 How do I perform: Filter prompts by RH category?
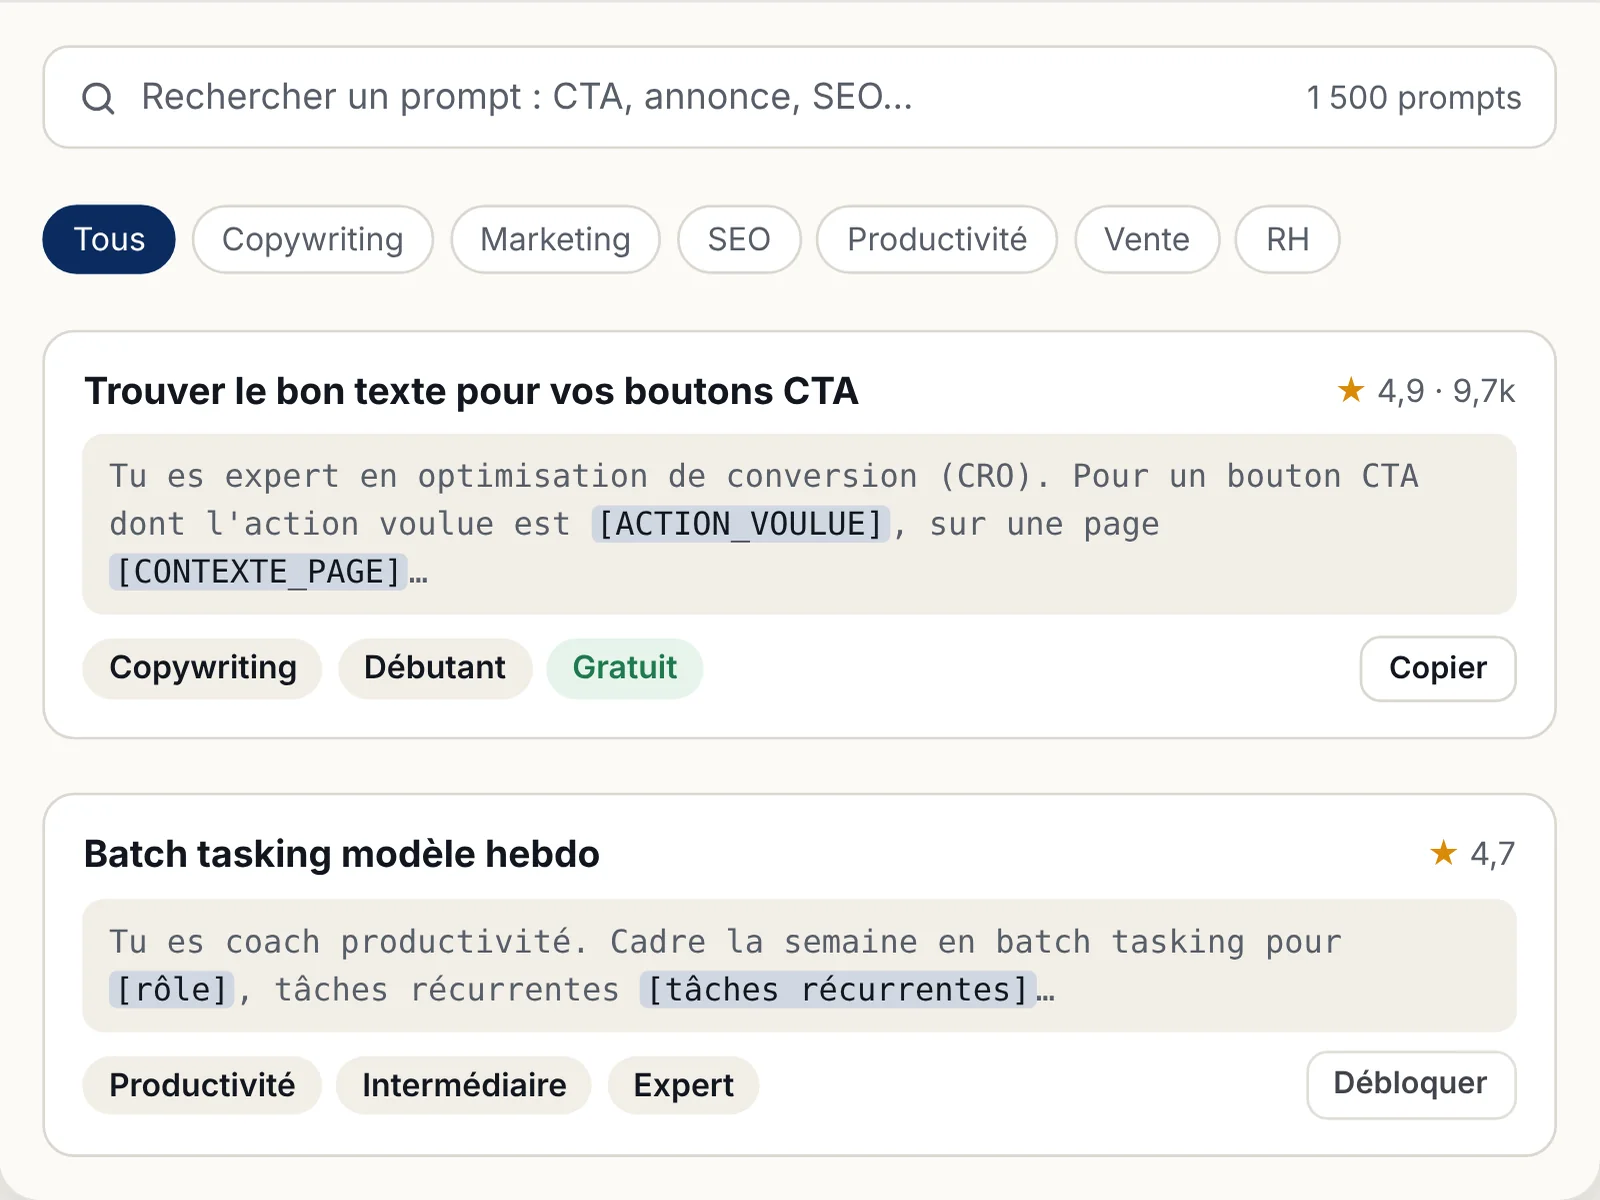coord(1287,239)
